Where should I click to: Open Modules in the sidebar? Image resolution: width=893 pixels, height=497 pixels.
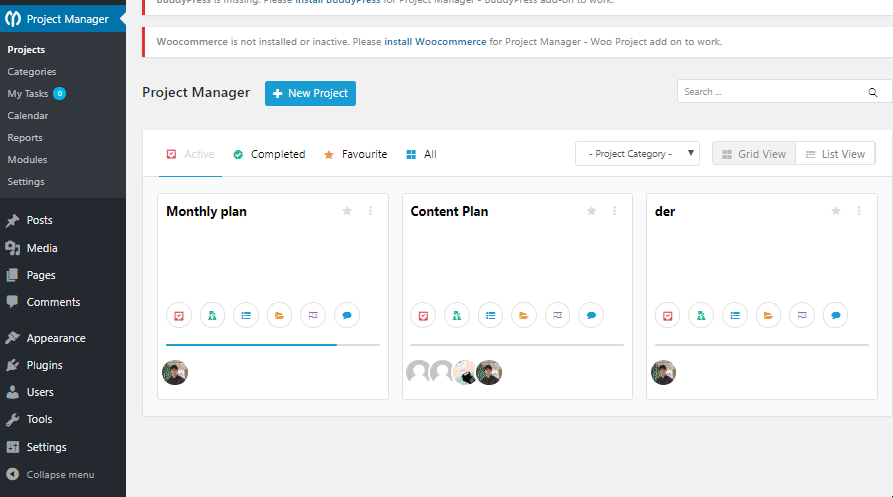[x=27, y=160]
